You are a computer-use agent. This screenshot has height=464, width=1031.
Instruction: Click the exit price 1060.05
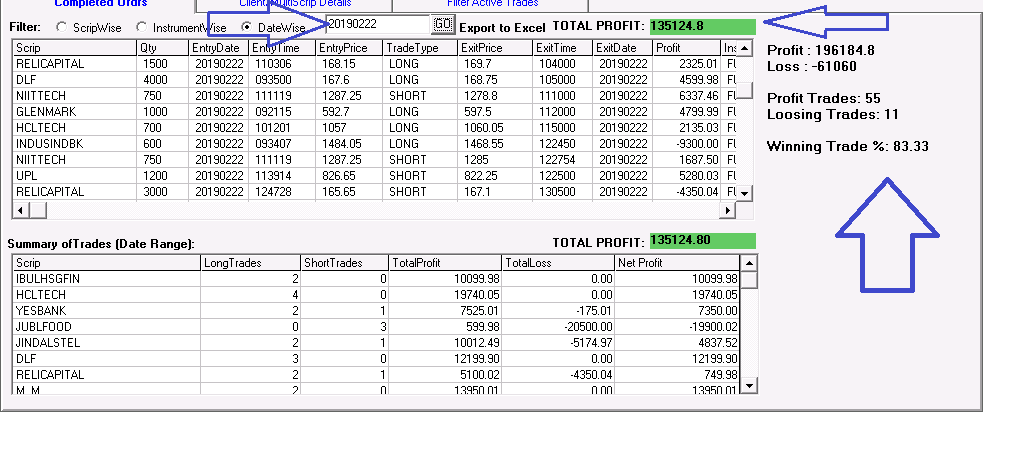click(484, 128)
